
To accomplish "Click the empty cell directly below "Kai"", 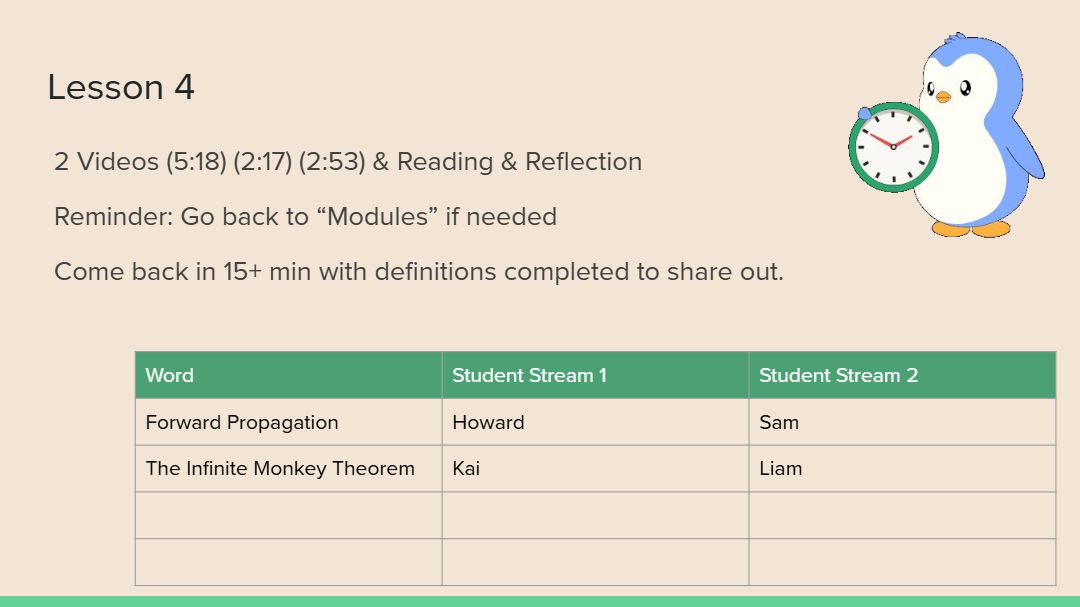I will click(x=595, y=515).
